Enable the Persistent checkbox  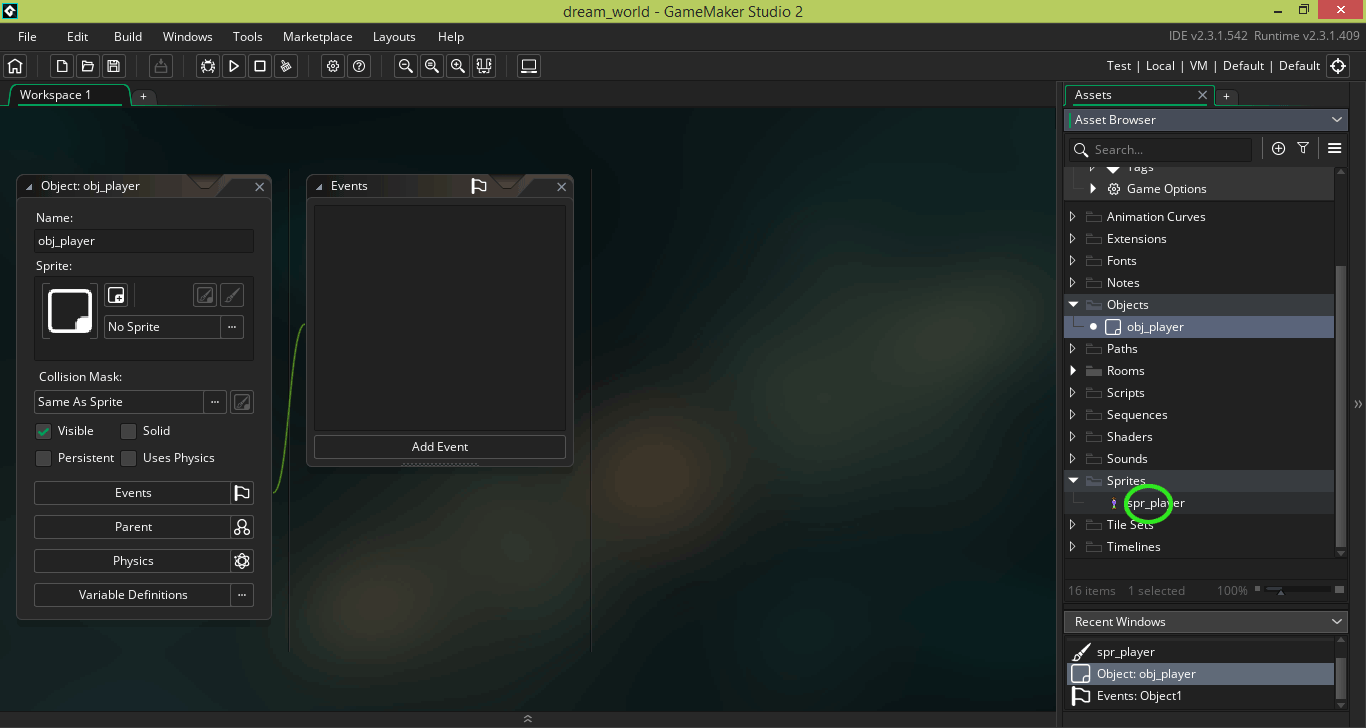pyautogui.click(x=43, y=458)
